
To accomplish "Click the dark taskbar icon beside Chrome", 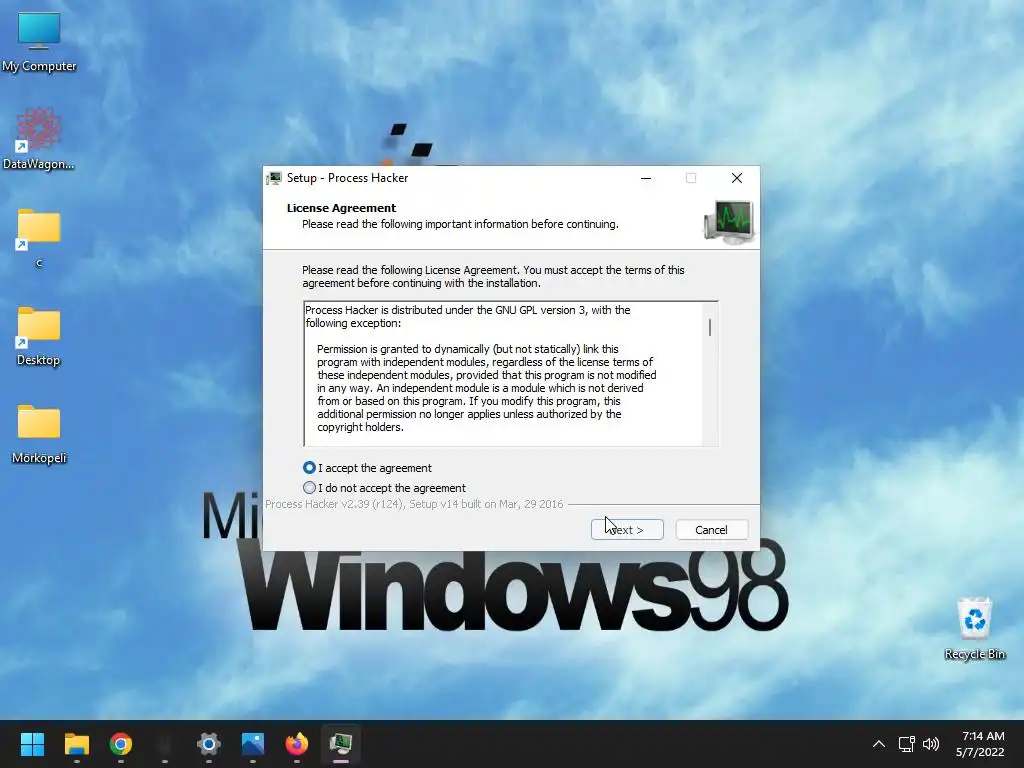I will pyautogui.click(x=165, y=744).
